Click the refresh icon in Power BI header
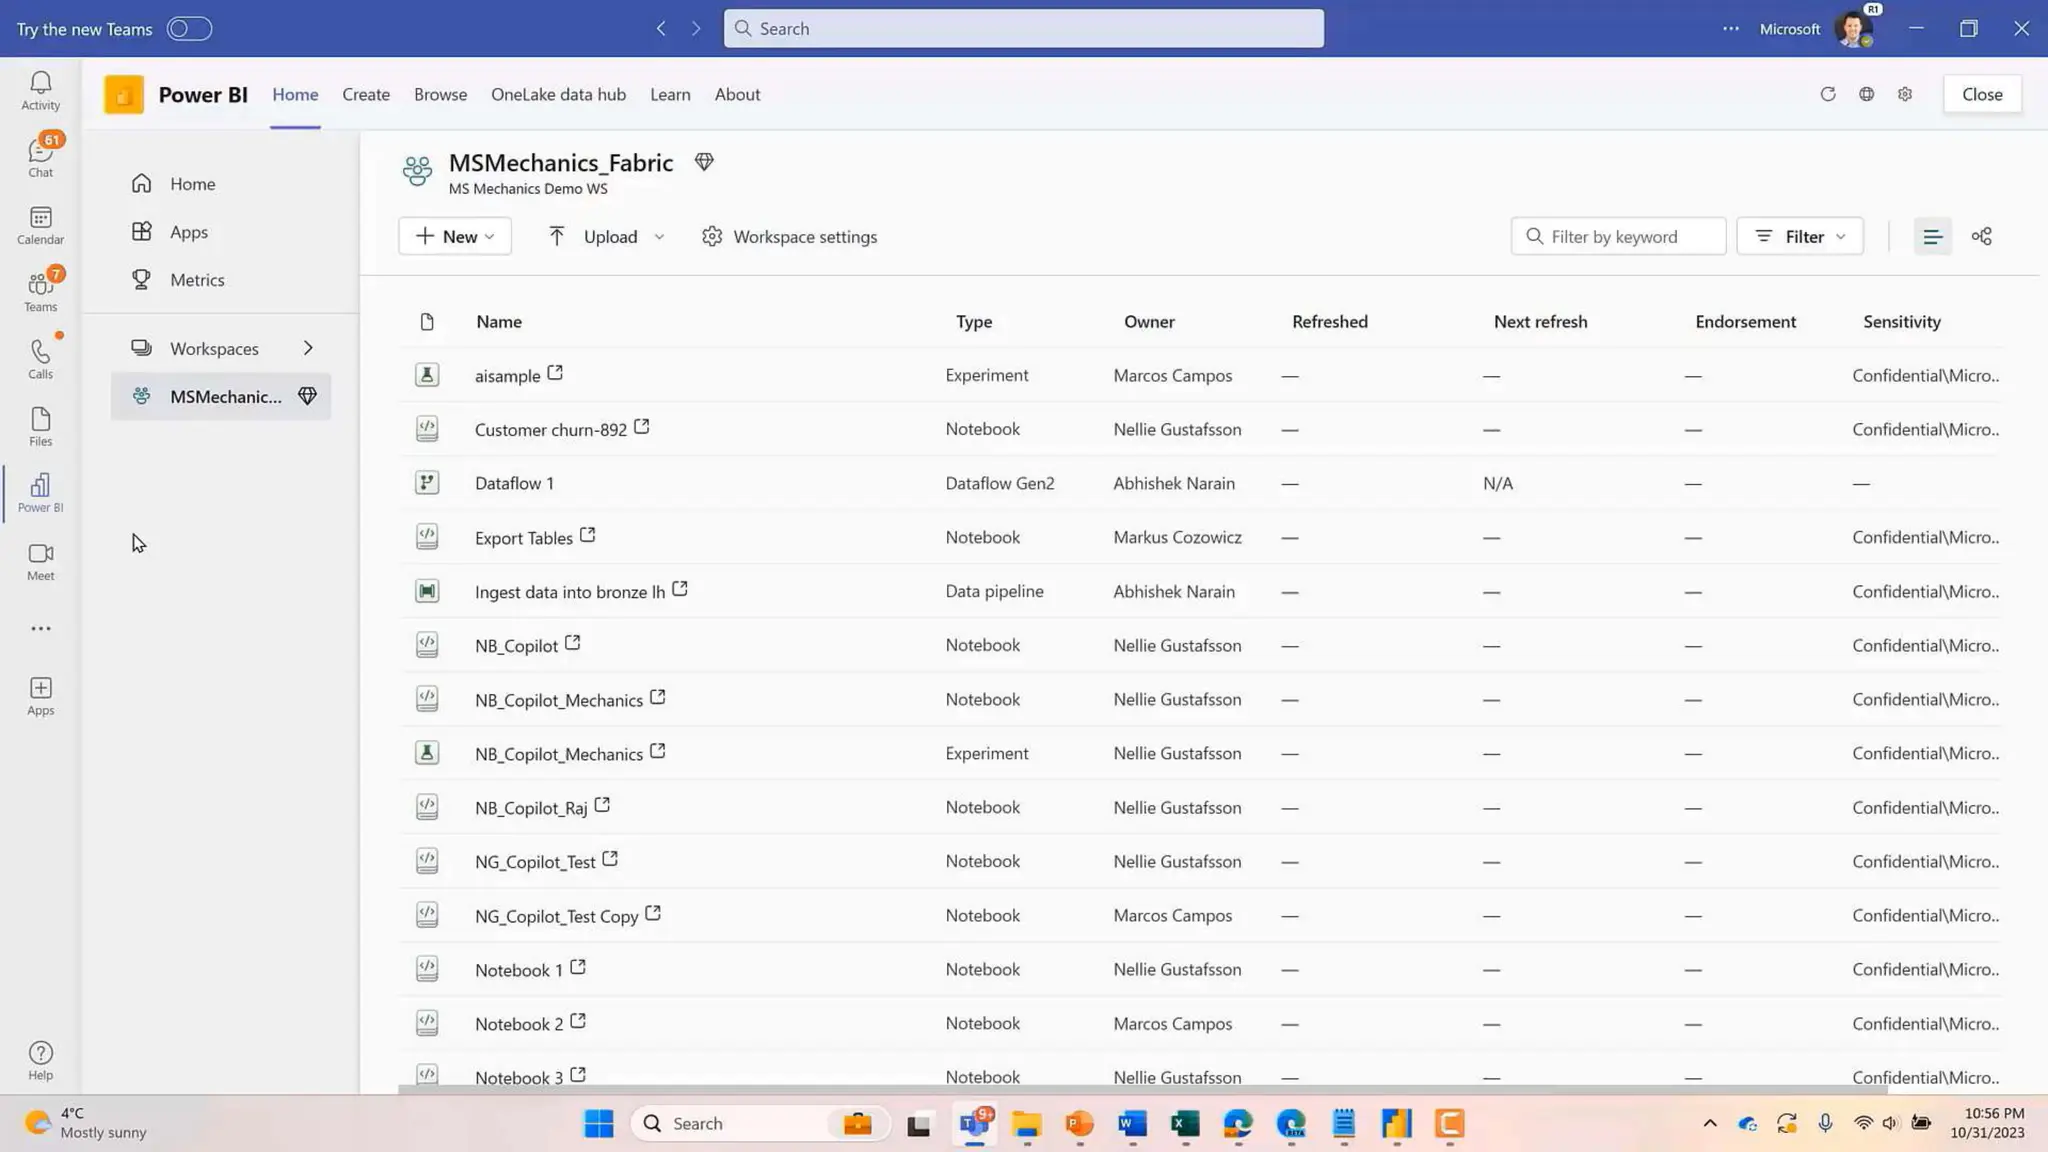Viewport: 2048px width, 1152px height. coord(1827,94)
